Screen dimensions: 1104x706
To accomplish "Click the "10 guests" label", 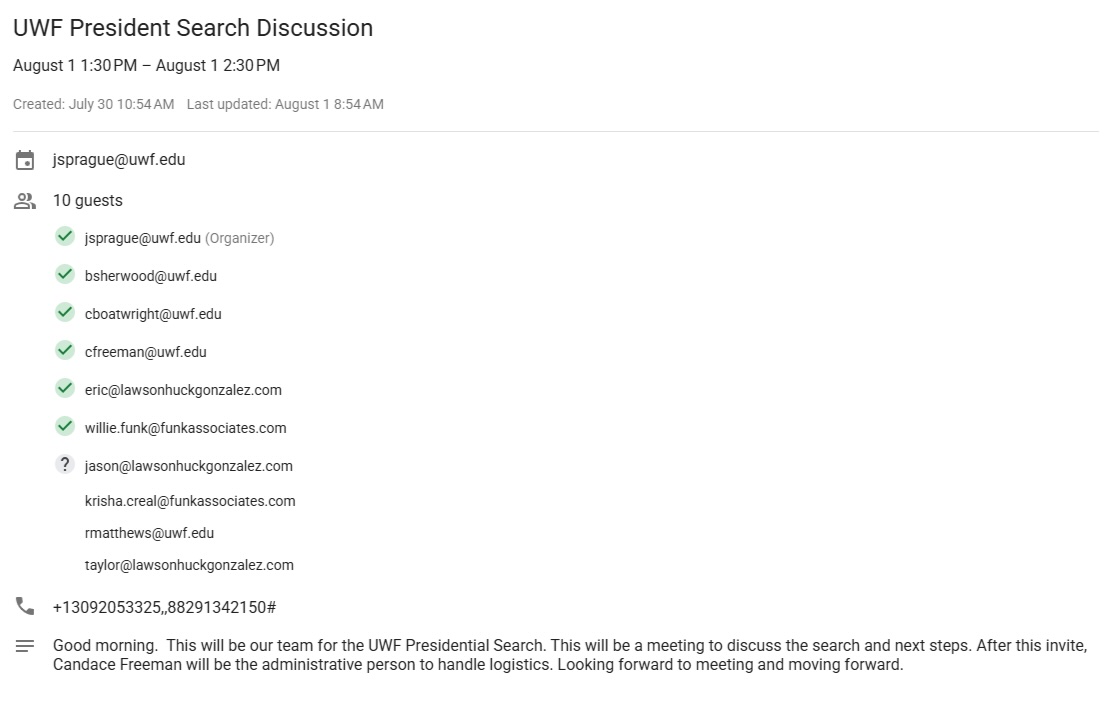I will 88,201.
